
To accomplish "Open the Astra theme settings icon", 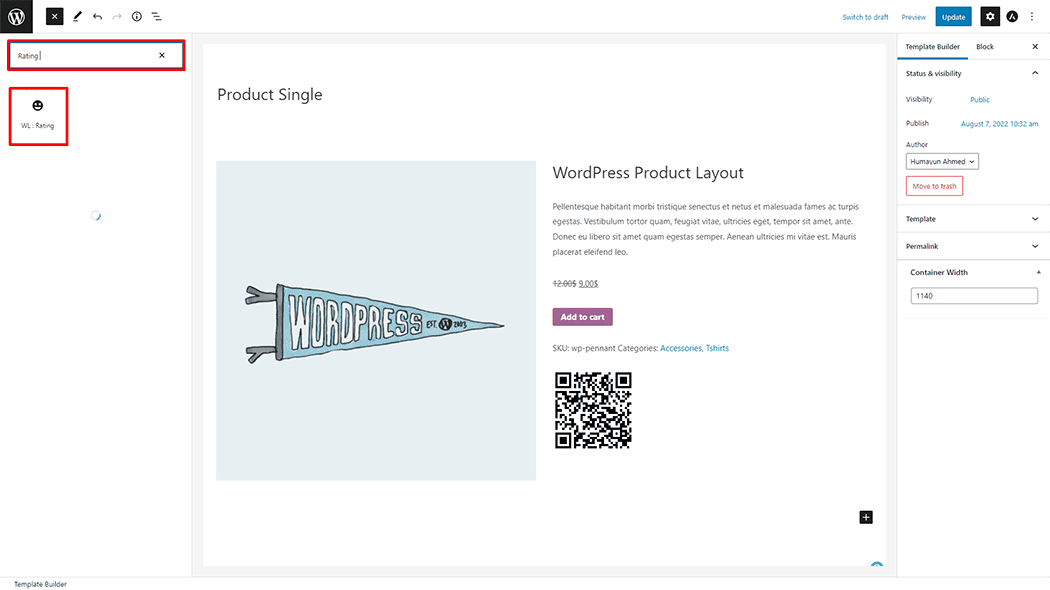I will [x=1012, y=16].
